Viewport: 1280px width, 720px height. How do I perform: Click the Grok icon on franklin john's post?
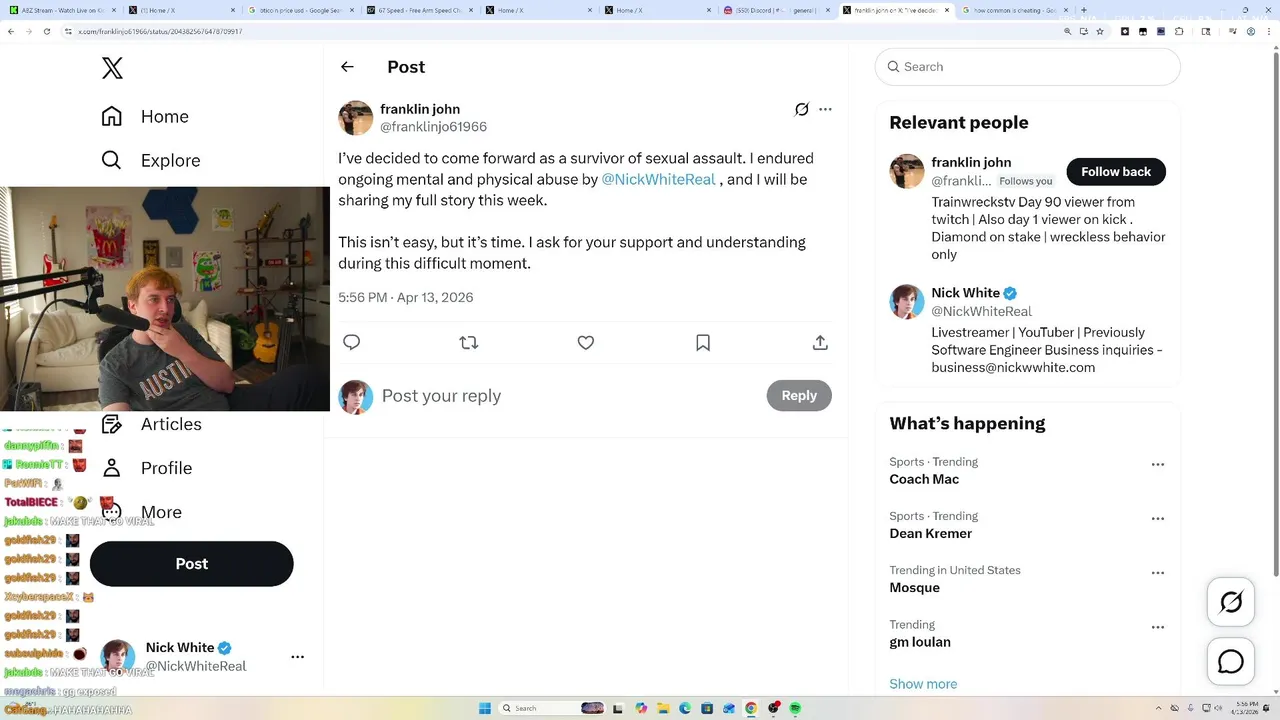point(801,109)
